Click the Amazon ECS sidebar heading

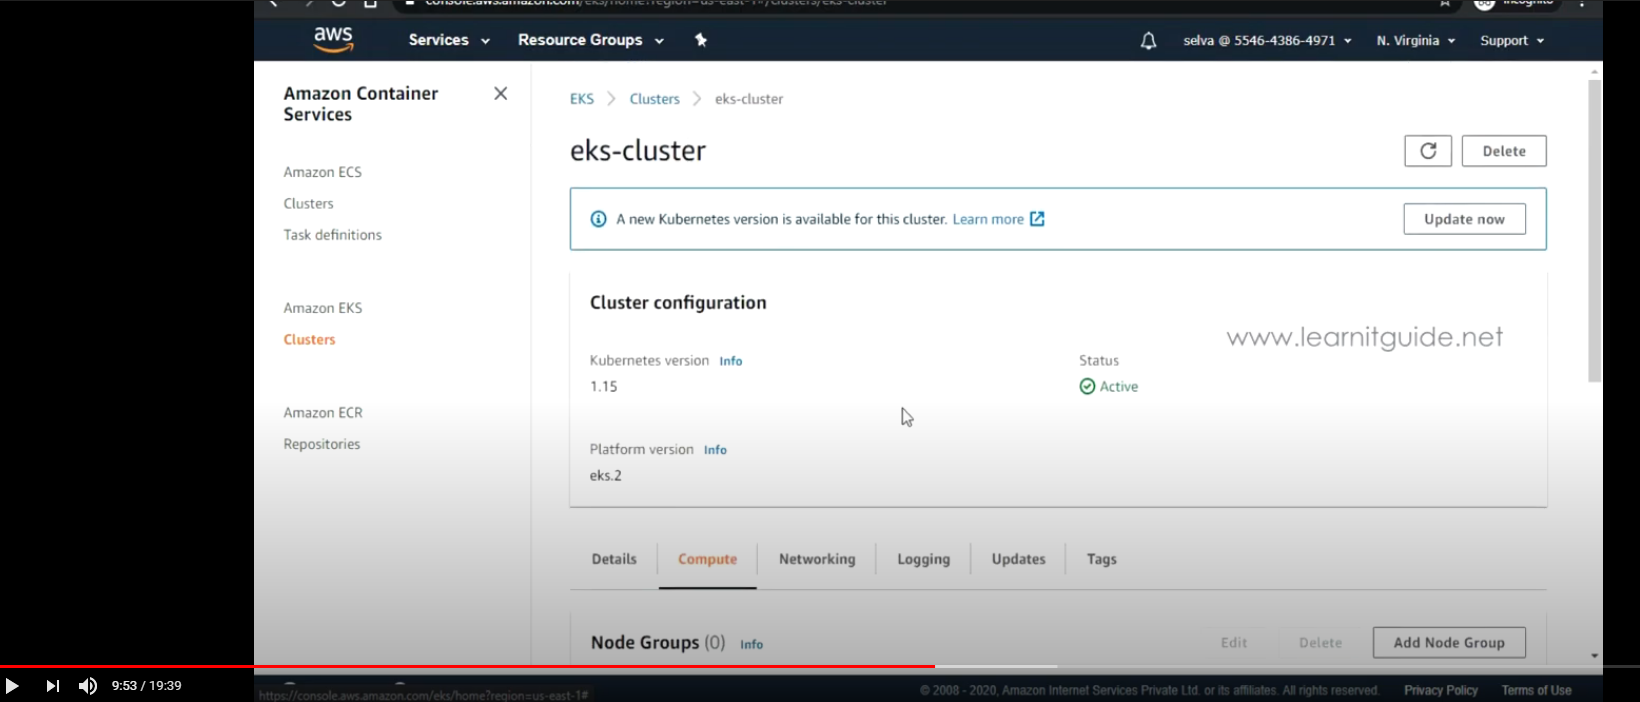tap(322, 172)
